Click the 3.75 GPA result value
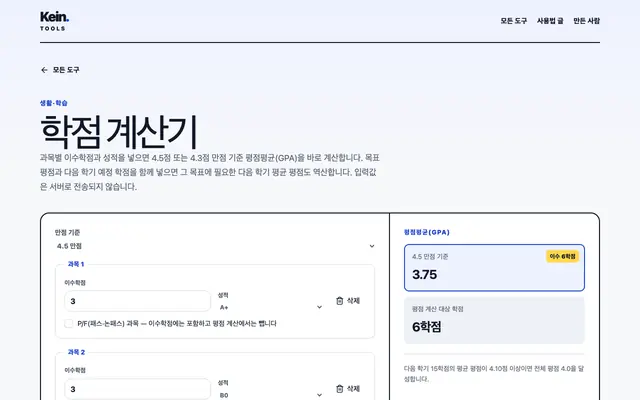The width and height of the screenshot is (640, 400). click(x=424, y=275)
